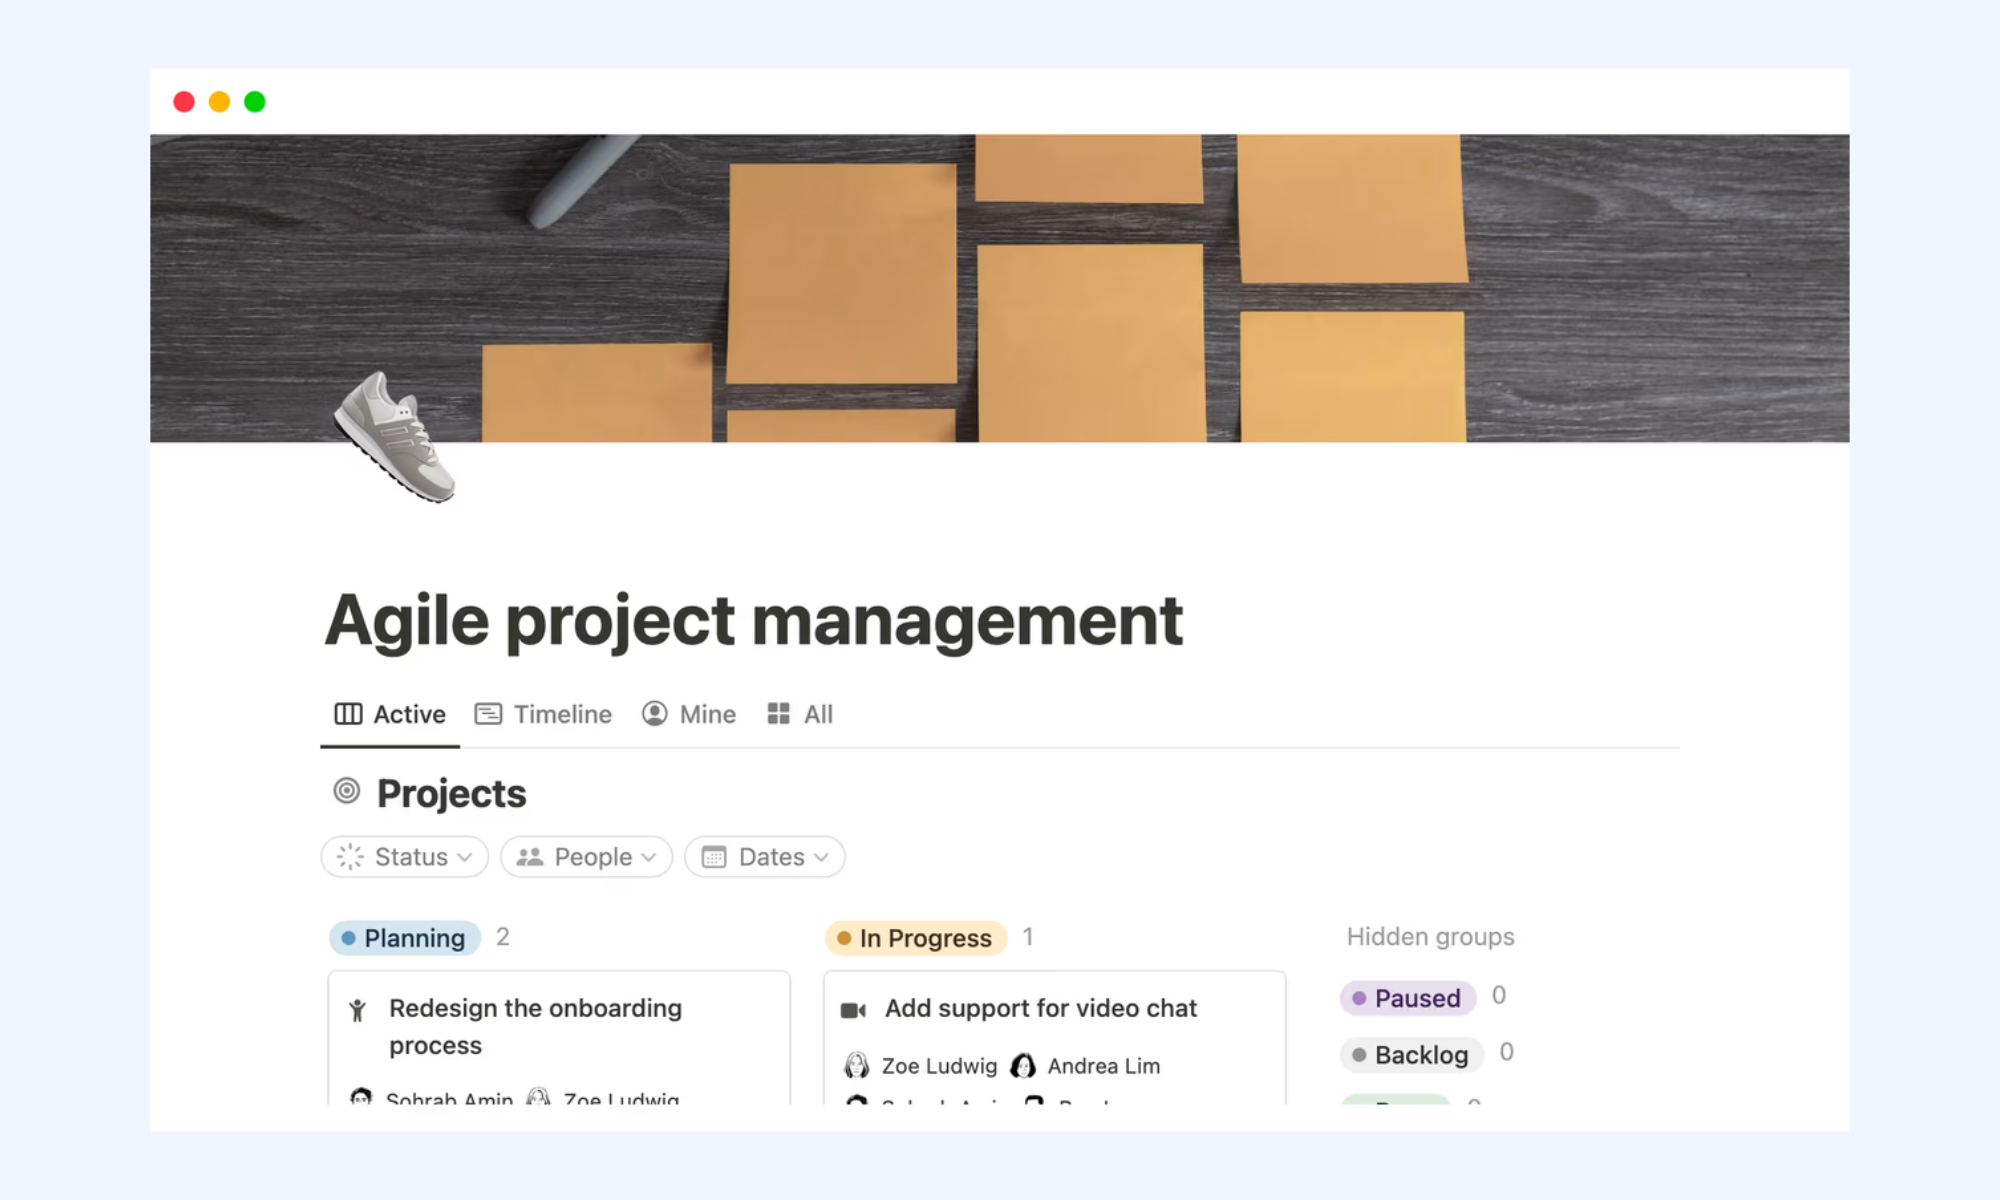Click the In Progress count 1
This screenshot has height=1200, width=2000.
pyautogui.click(x=1028, y=937)
